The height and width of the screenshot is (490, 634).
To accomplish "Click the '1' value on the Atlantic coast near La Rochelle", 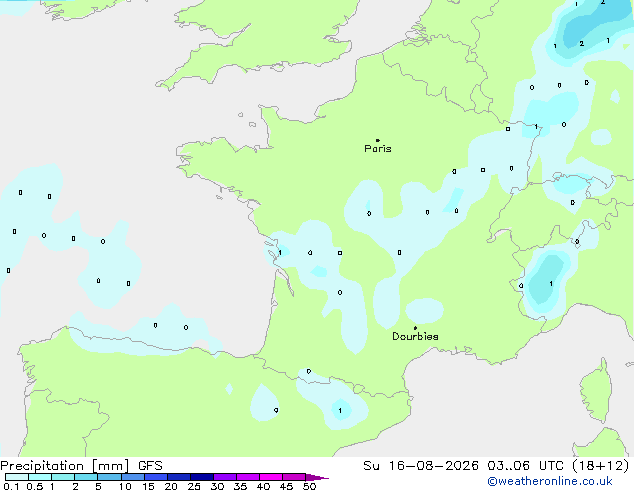I will tap(280, 253).
